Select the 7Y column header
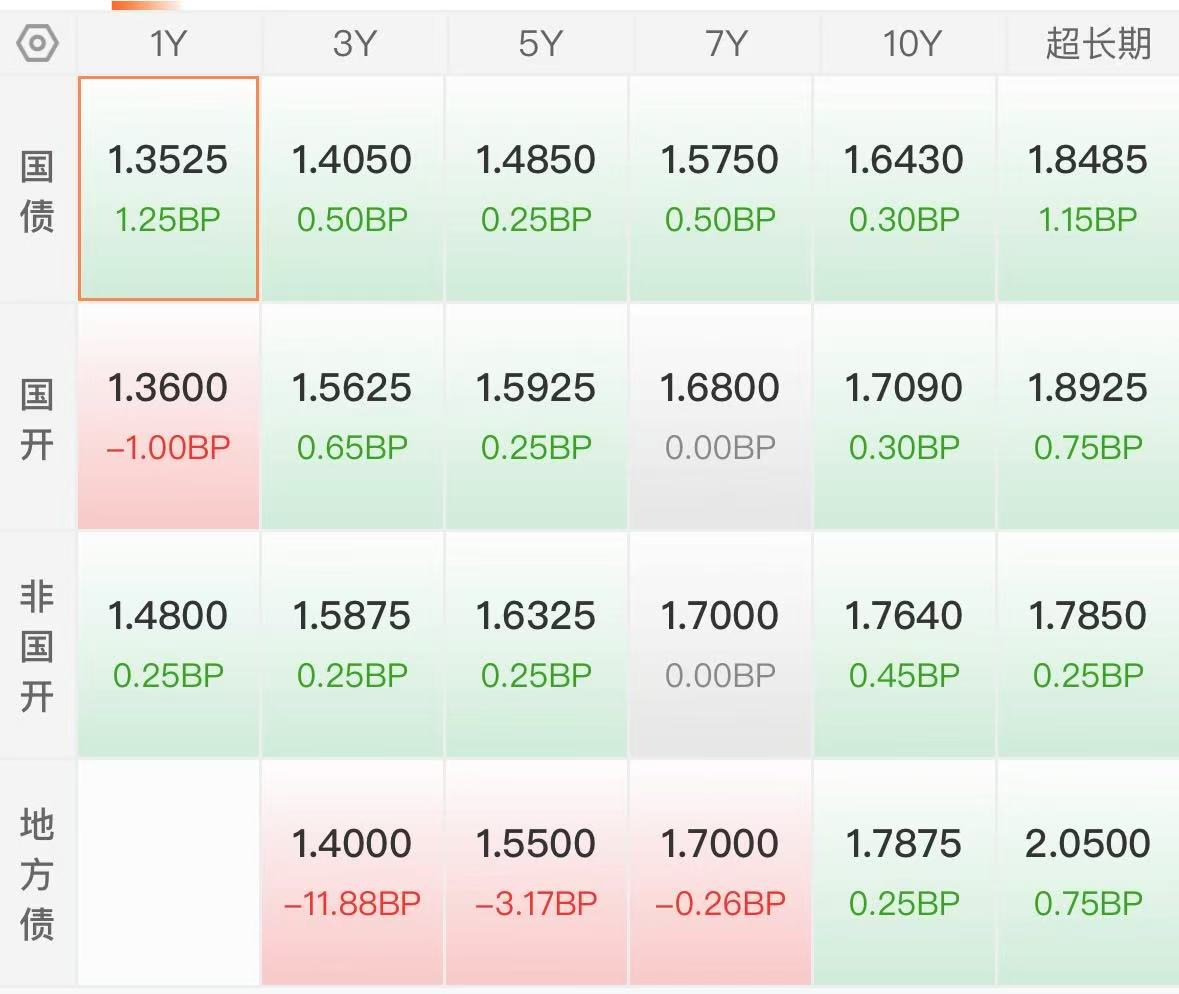This screenshot has height=994, width=1179. click(723, 44)
